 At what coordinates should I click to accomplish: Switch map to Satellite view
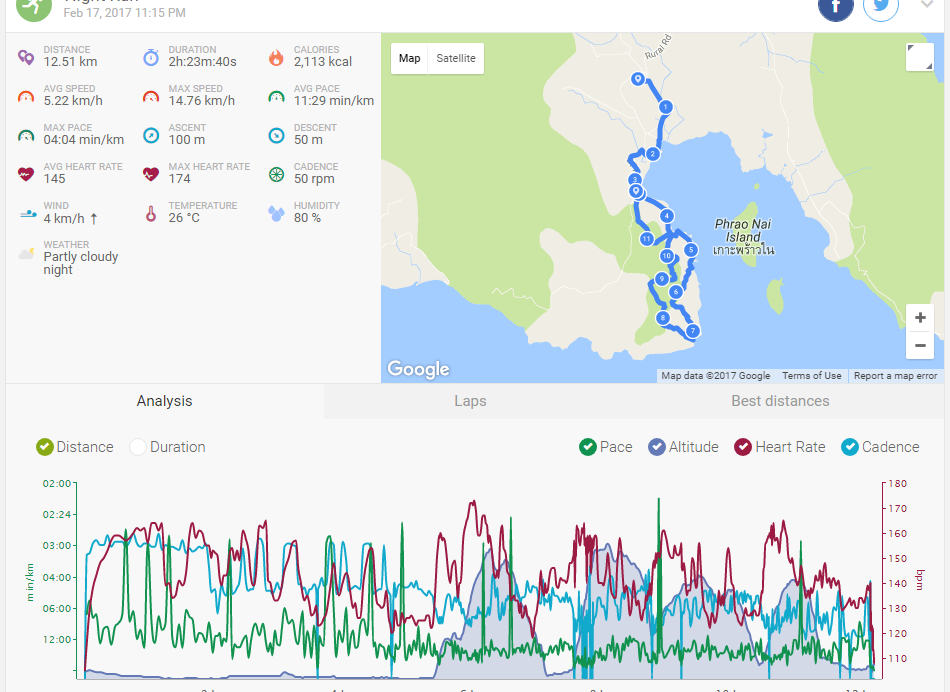[456, 58]
